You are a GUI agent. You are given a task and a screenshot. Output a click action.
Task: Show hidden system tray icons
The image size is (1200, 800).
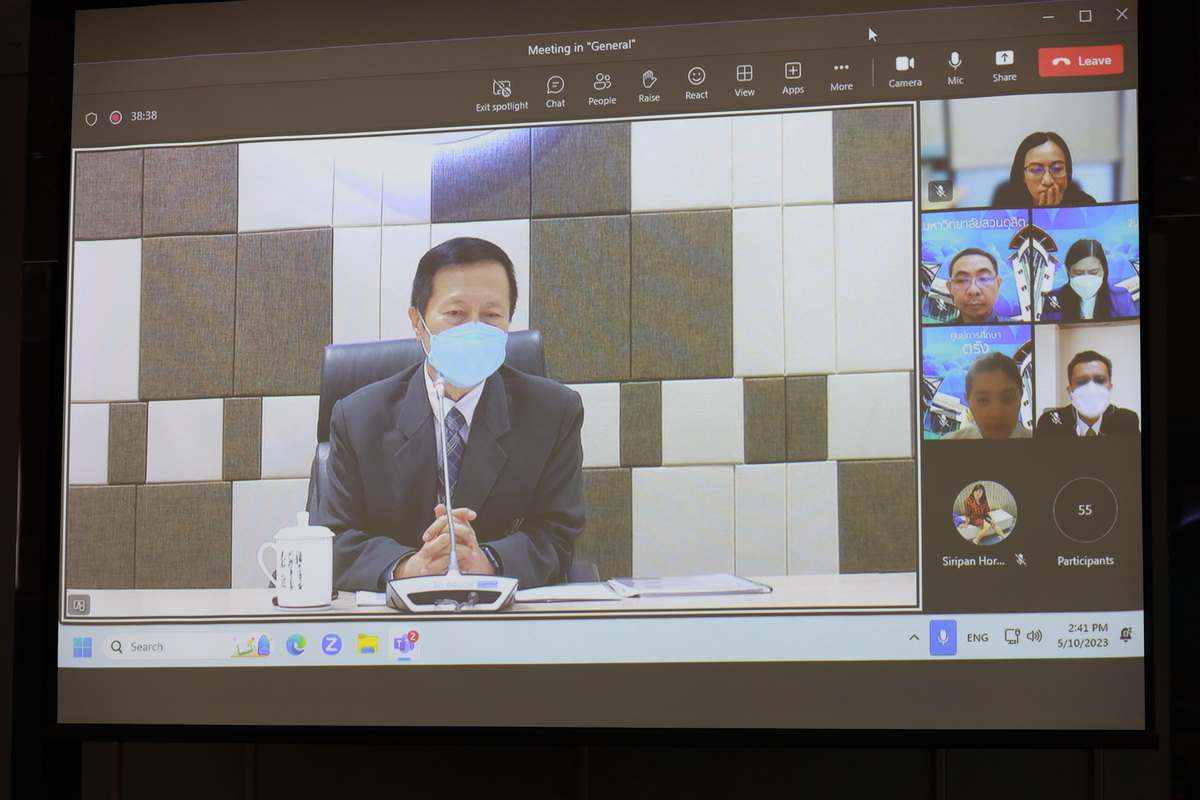click(x=913, y=638)
